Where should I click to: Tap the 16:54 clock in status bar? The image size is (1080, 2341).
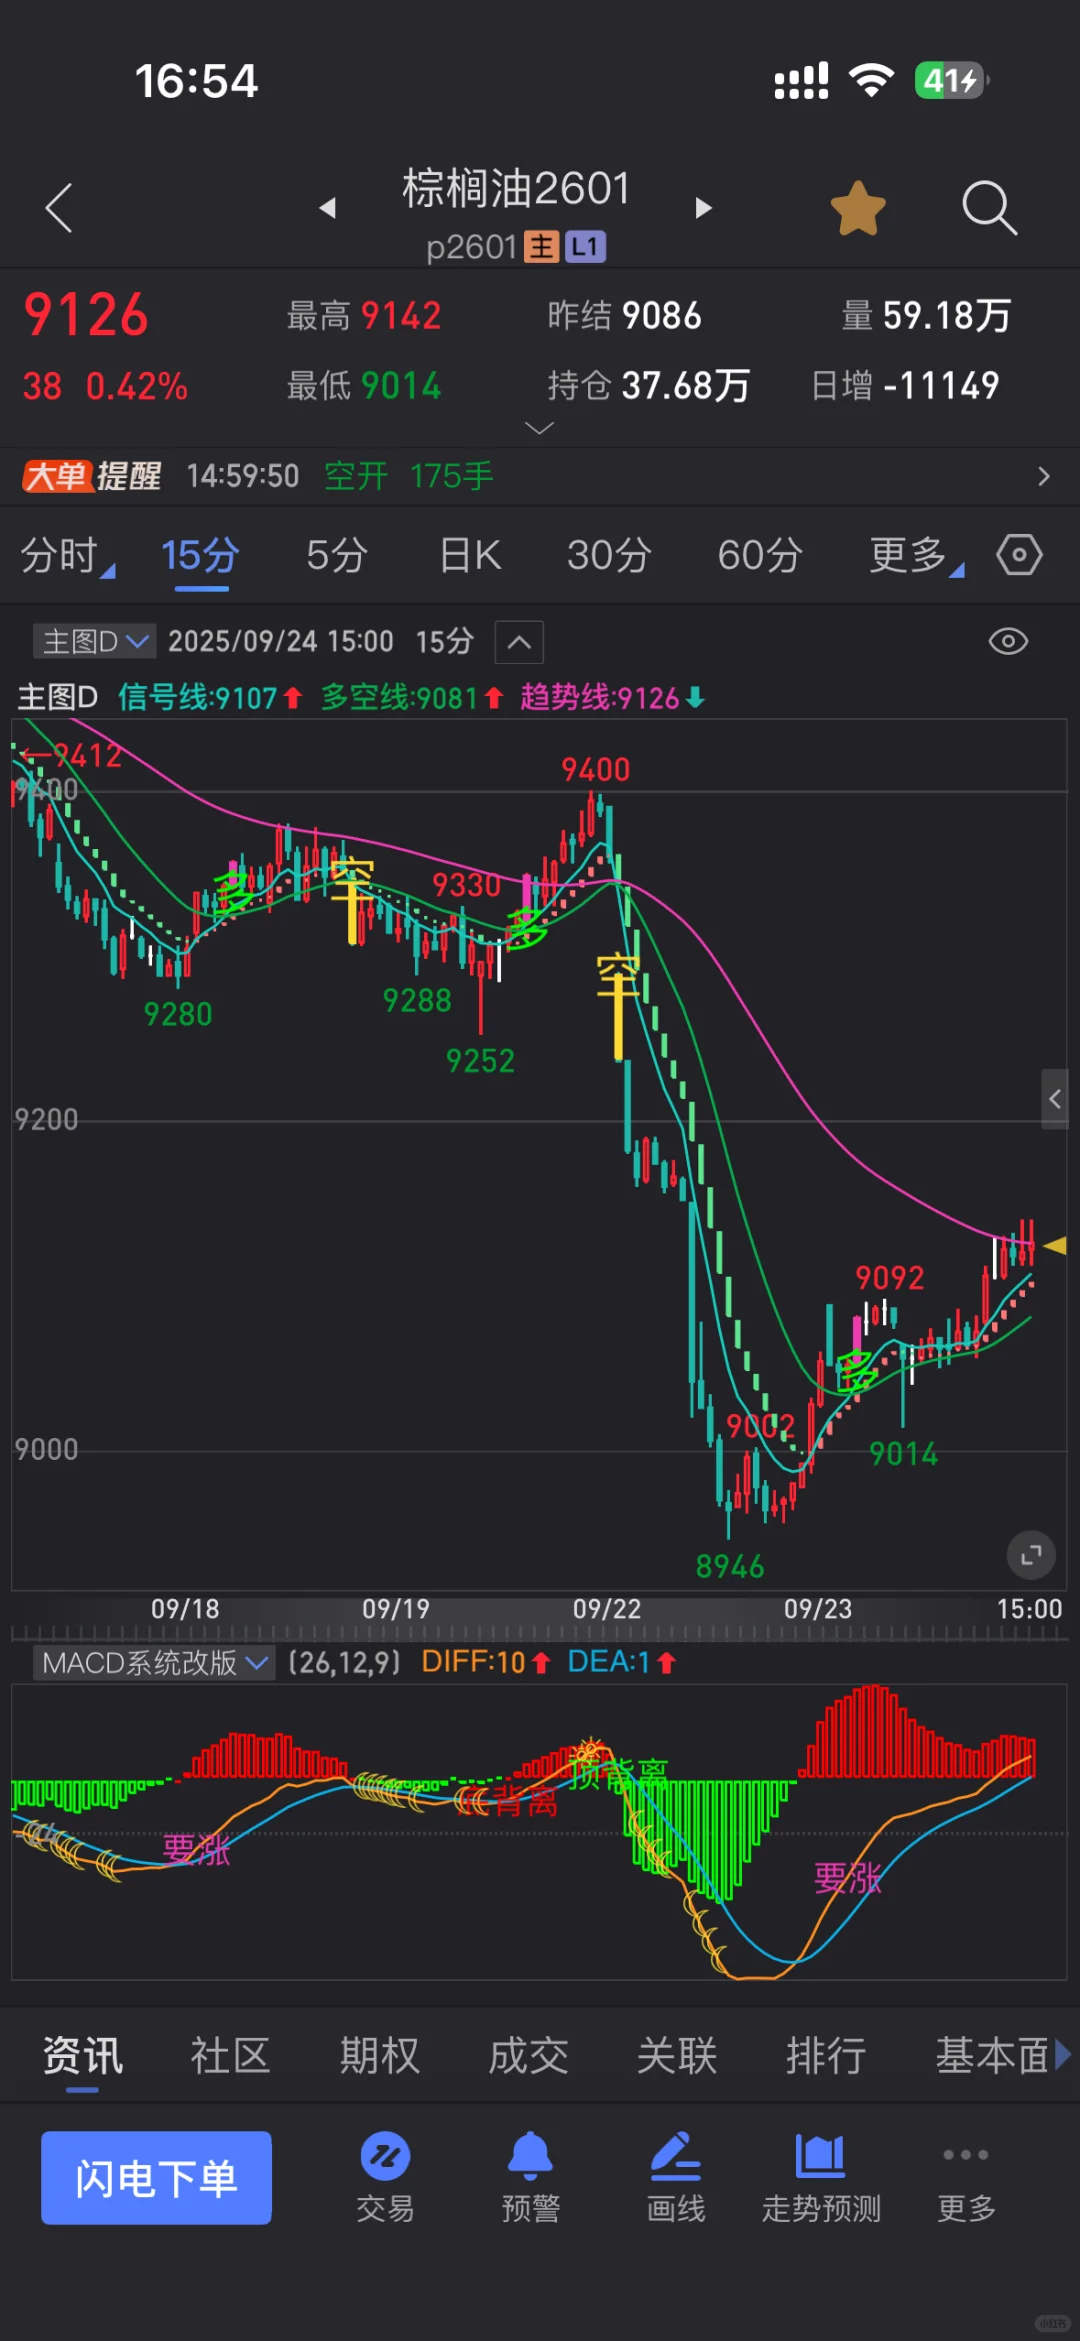(196, 81)
